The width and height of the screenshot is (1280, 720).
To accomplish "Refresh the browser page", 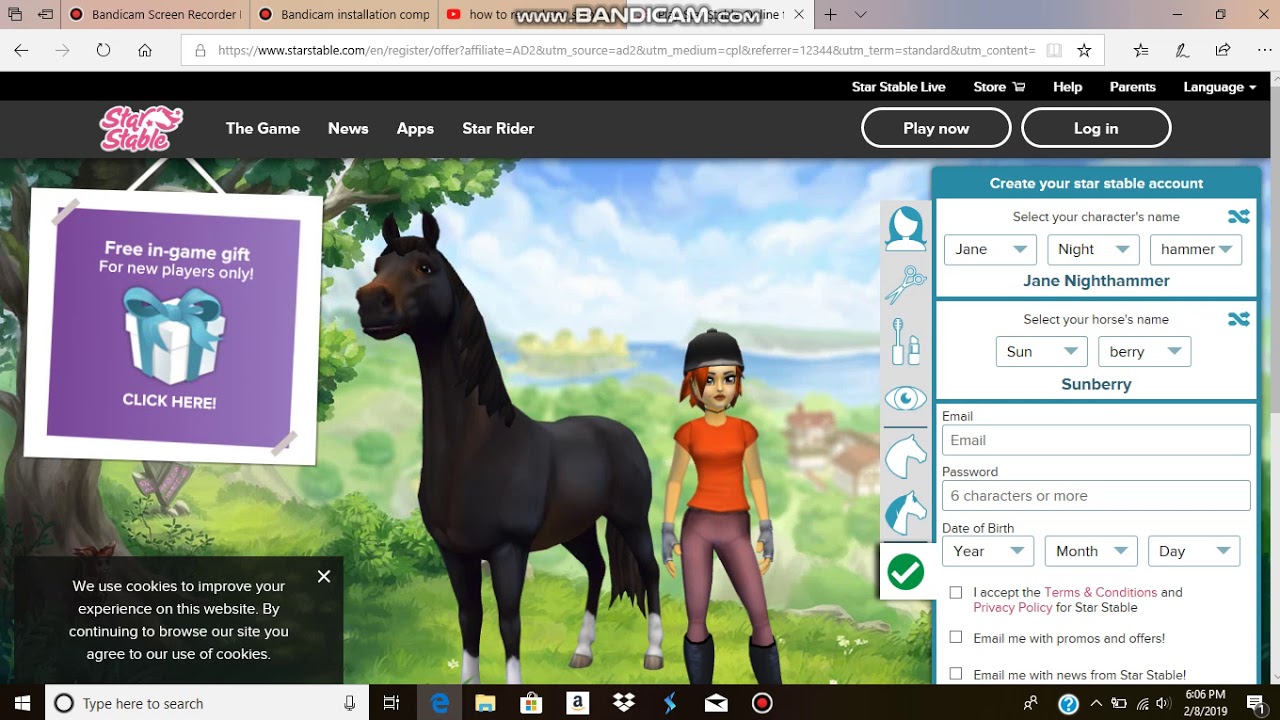I will 103,50.
